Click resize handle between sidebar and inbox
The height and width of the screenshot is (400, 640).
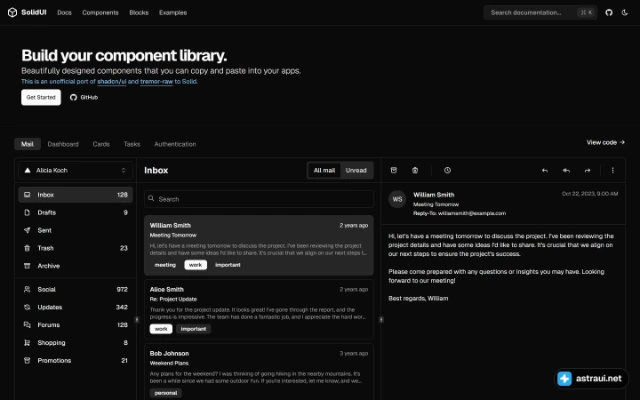136,320
